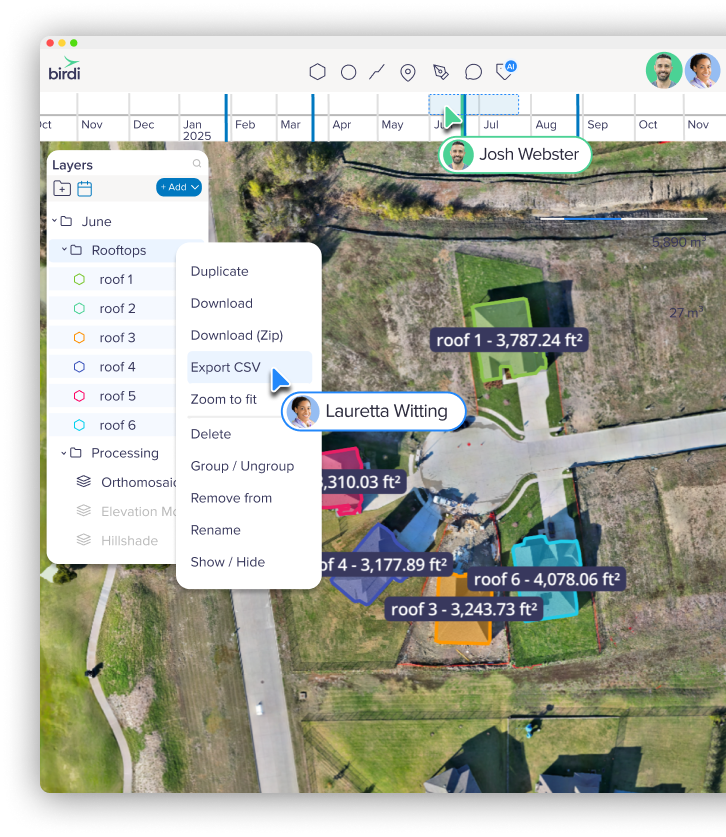Click the 5,890 m³ volume label
The image size is (726, 837).
click(x=678, y=242)
